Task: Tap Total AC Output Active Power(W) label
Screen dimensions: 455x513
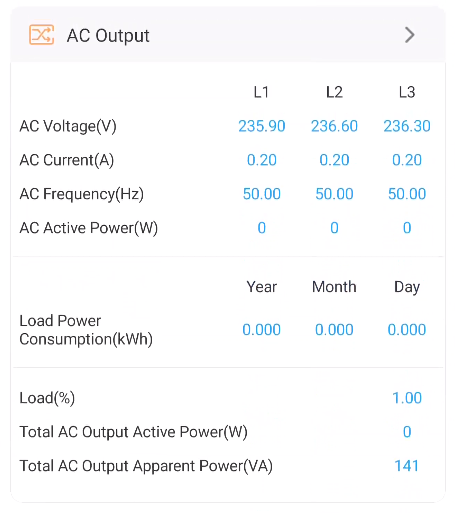Action: click(133, 432)
